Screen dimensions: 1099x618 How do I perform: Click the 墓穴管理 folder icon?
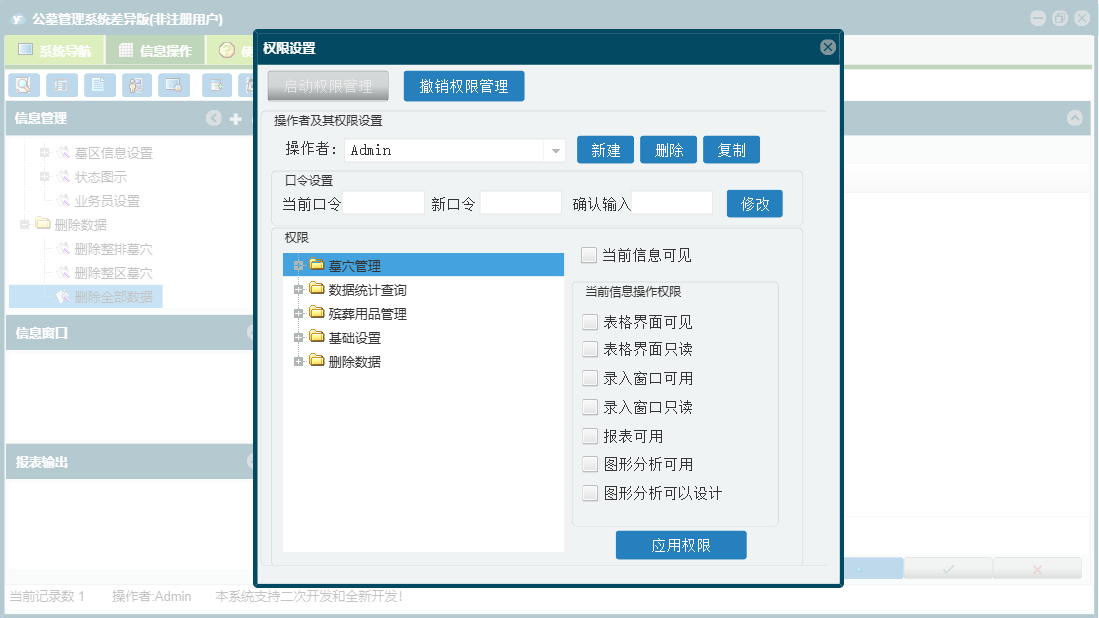[317, 265]
